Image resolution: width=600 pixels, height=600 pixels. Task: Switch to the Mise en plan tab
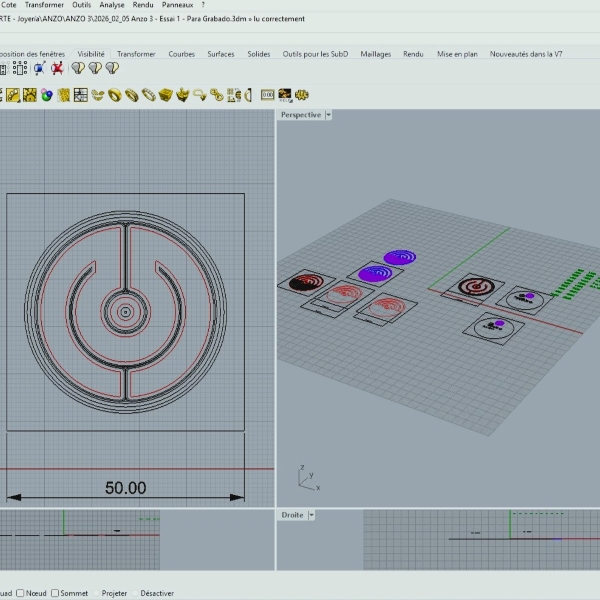(x=457, y=54)
